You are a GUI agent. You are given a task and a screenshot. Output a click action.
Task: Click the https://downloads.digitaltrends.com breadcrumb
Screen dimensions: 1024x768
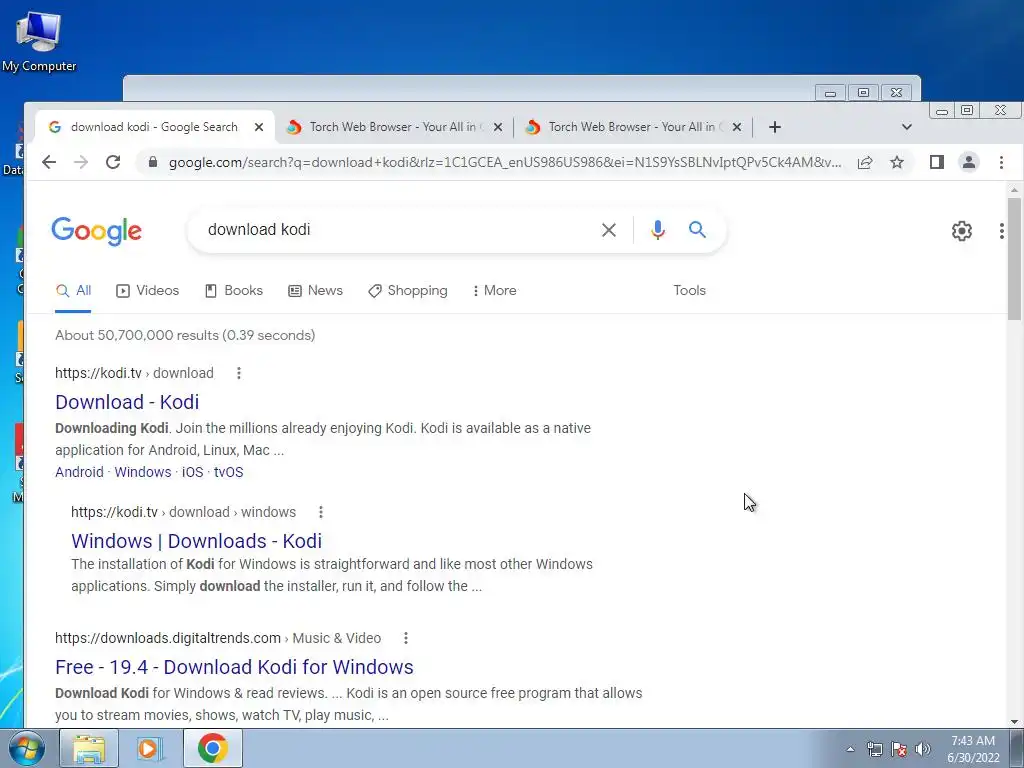(x=168, y=638)
